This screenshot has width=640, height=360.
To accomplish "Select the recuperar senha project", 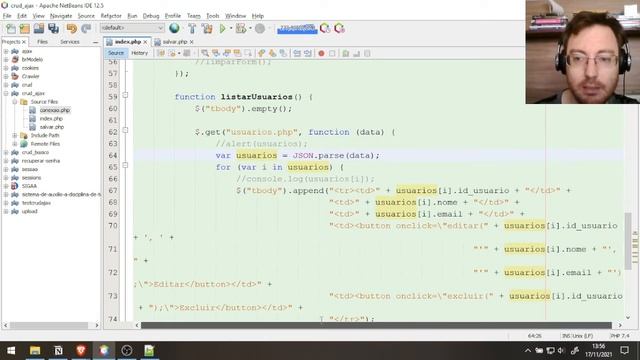I will point(41,161).
